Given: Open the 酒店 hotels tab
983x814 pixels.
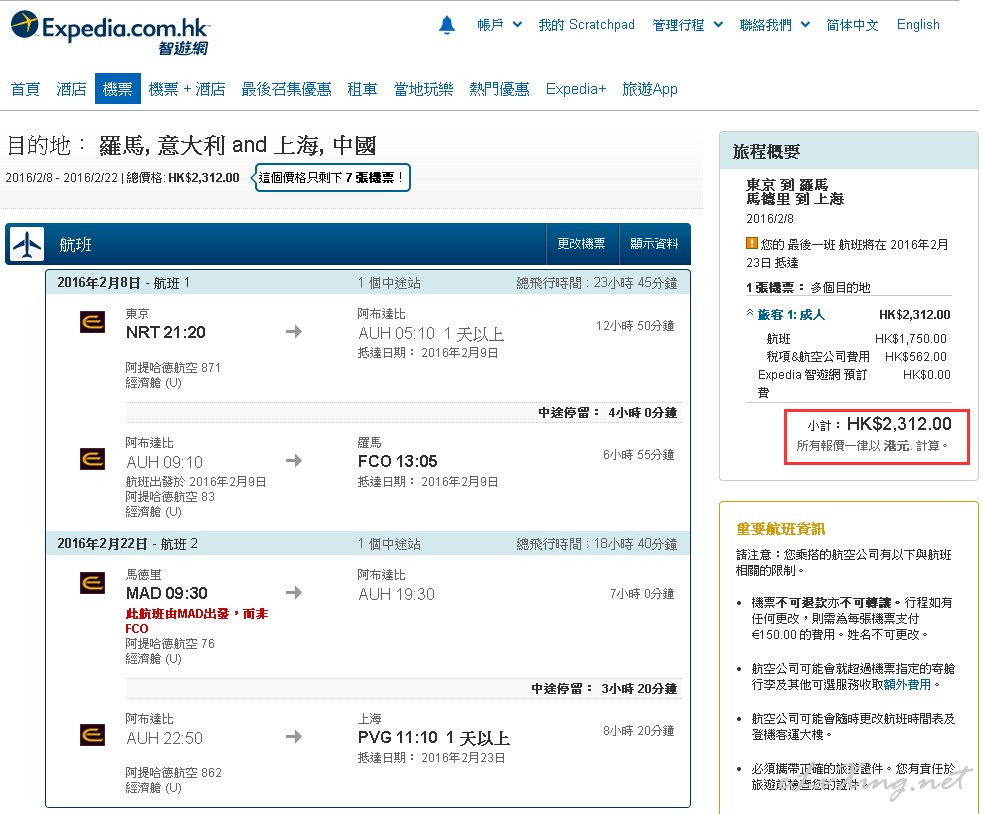Looking at the screenshot, I should coord(71,89).
